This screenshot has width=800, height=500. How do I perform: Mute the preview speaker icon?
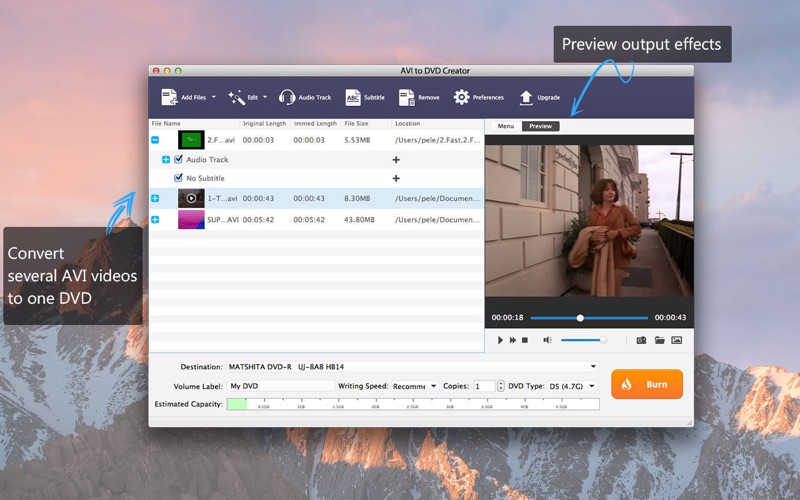pyautogui.click(x=547, y=340)
